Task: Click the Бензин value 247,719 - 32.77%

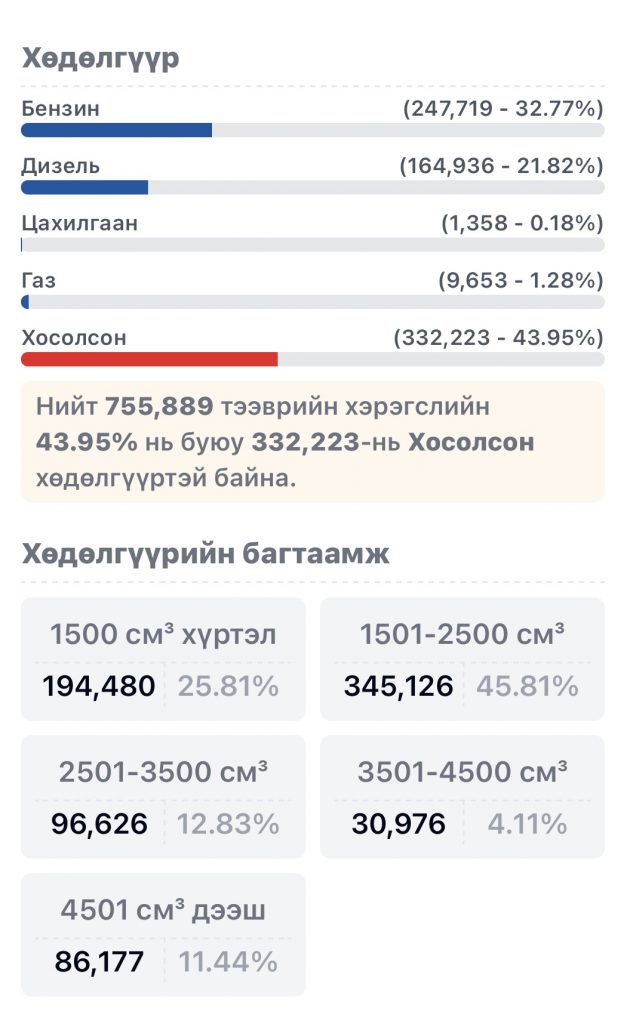Action: click(503, 108)
